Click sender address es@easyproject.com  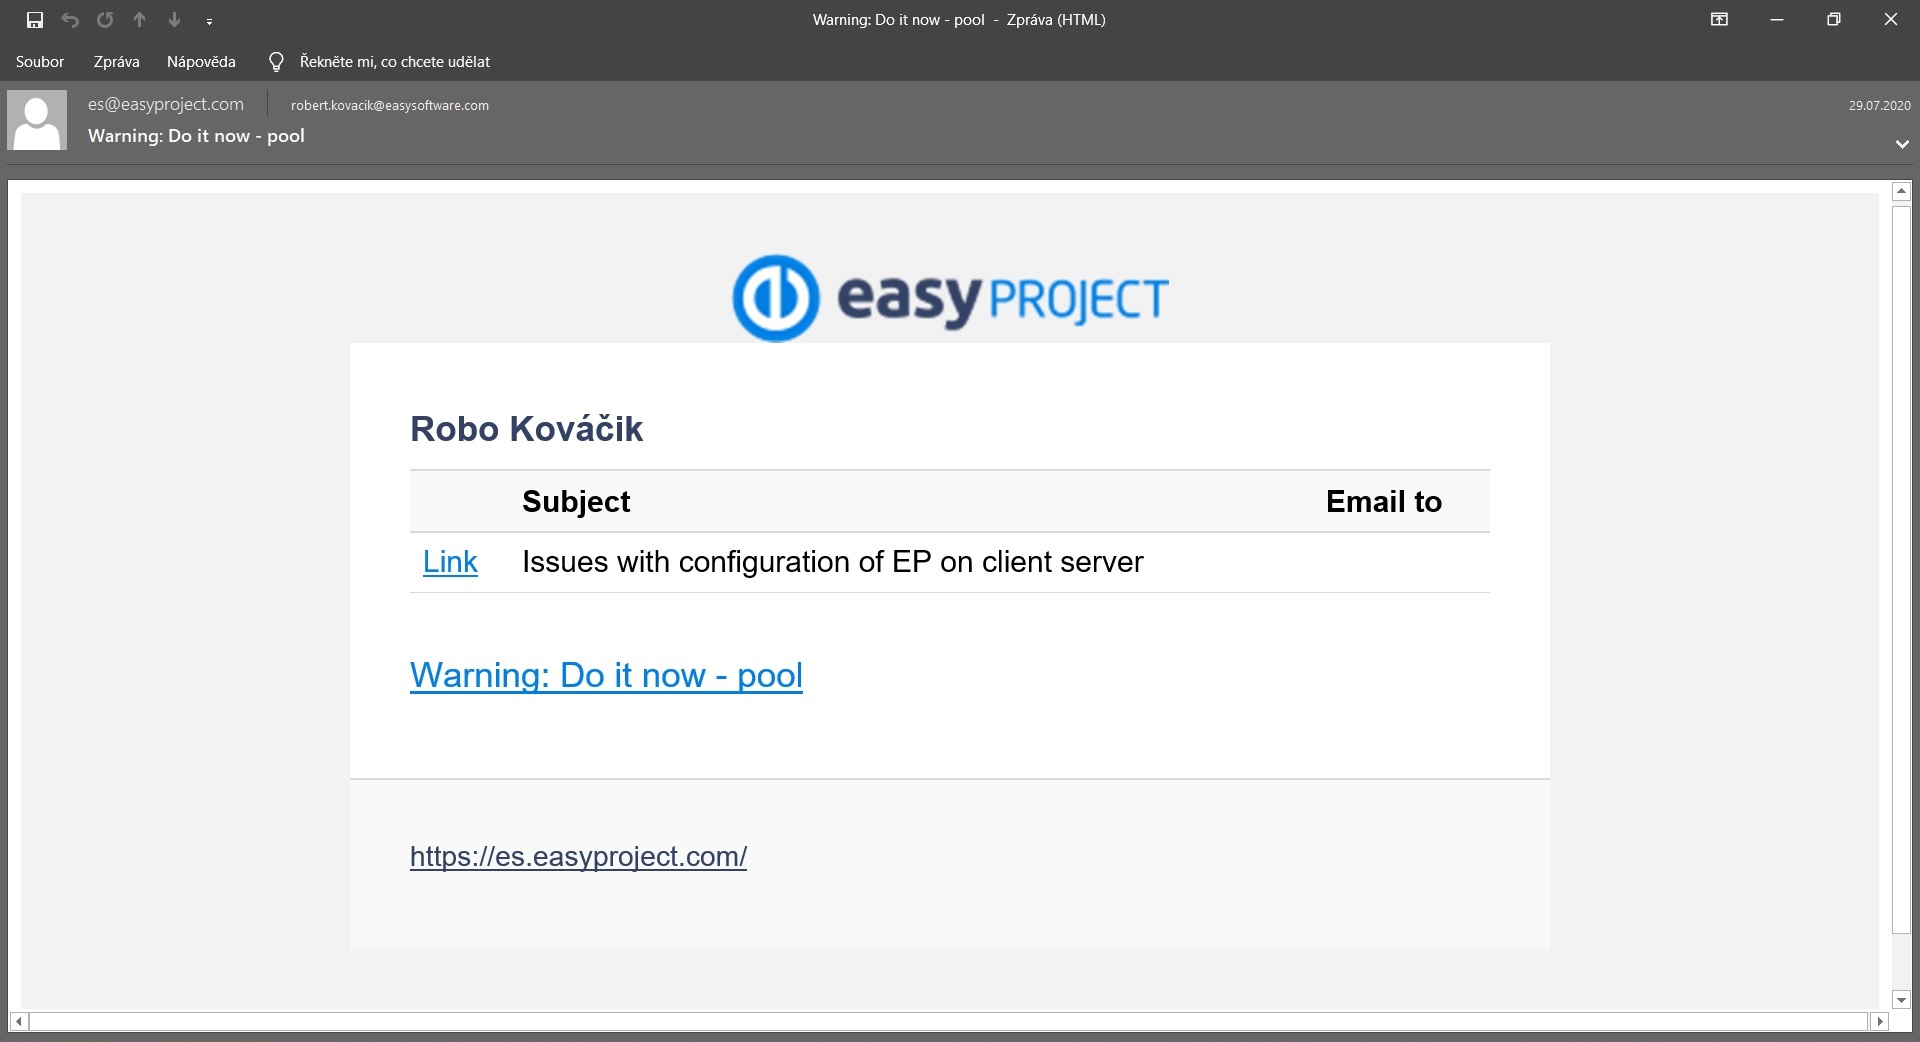pos(166,104)
